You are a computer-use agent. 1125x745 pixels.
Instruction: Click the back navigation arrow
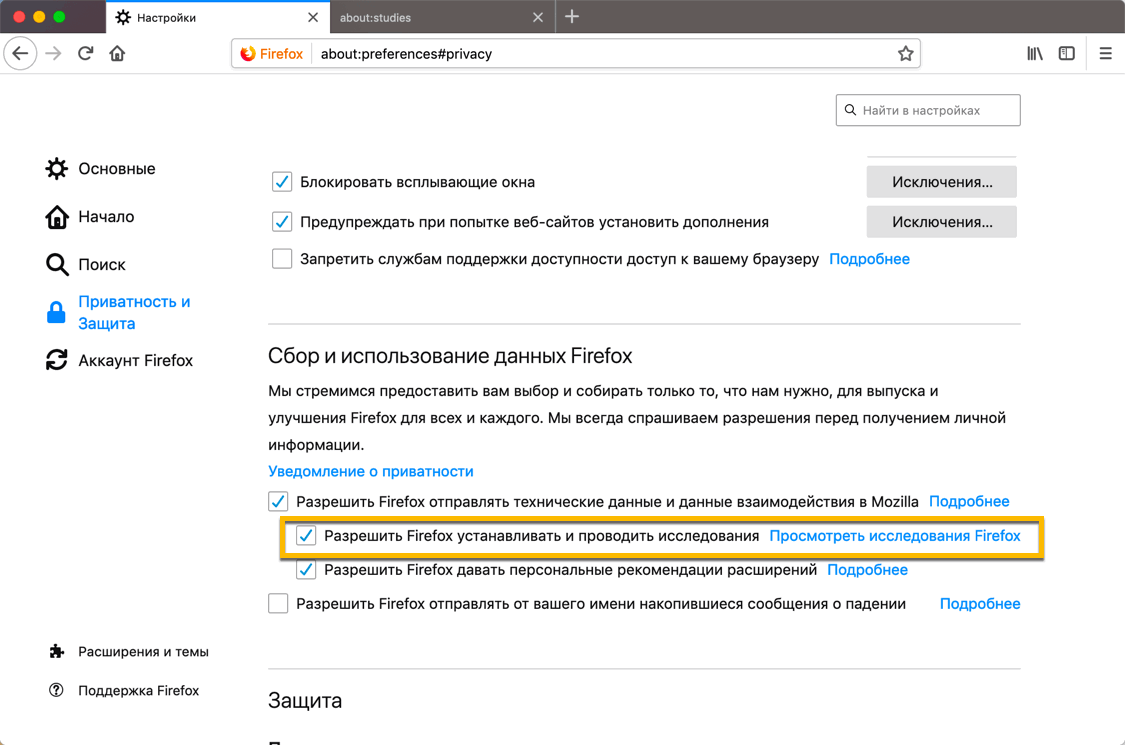click(x=20, y=53)
